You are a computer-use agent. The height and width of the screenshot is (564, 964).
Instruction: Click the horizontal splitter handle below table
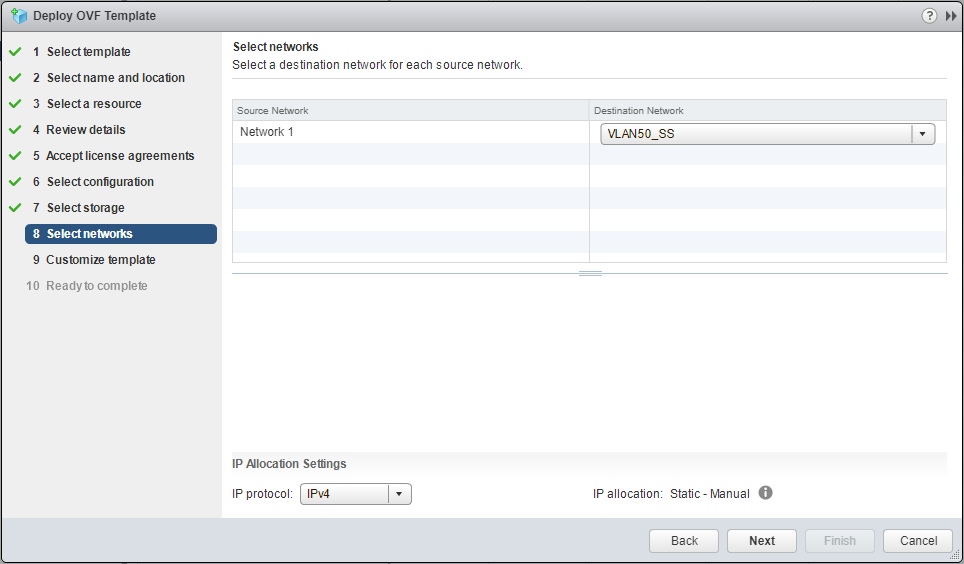pyautogui.click(x=590, y=273)
